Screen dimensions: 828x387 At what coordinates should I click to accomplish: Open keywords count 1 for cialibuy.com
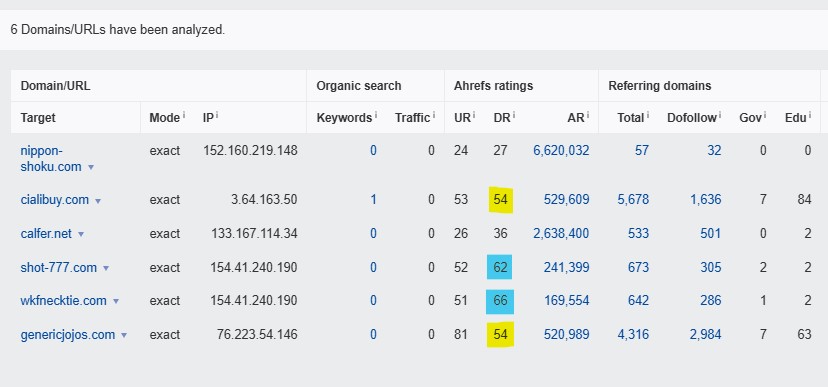coord(373,200)
